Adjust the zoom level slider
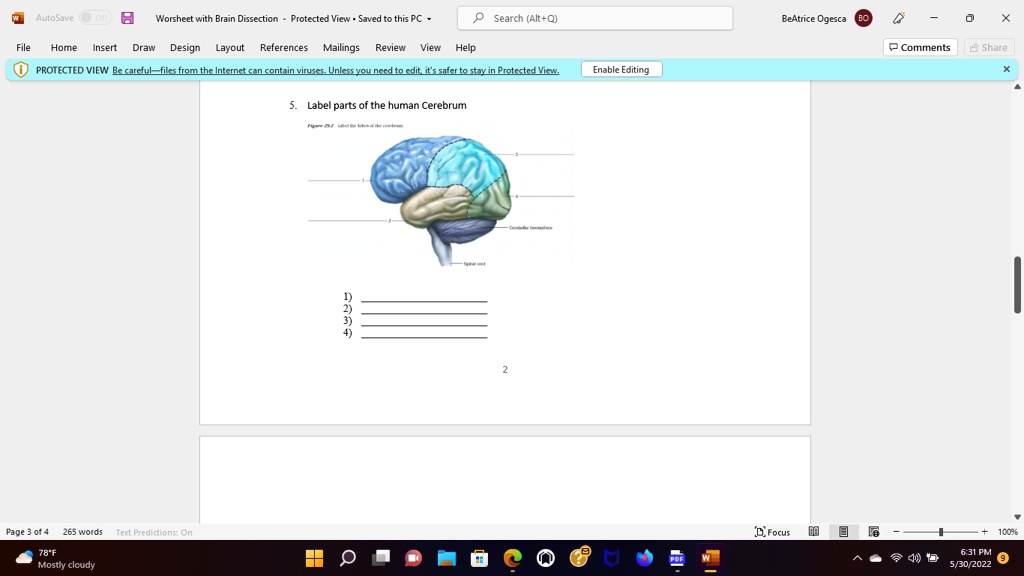 pos(940,532)
